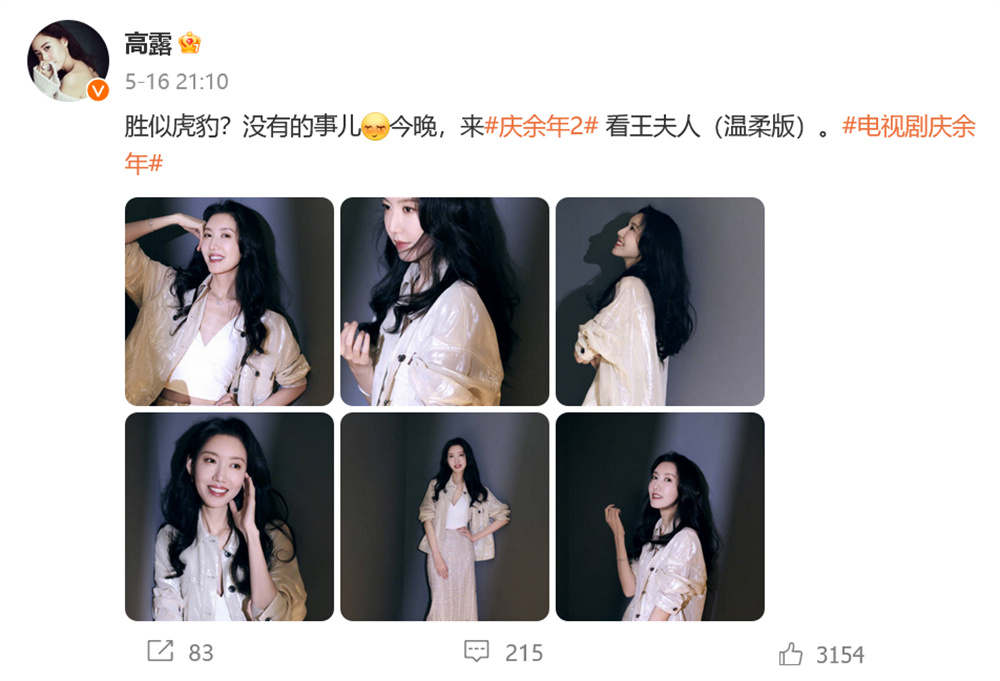This screenshot has height=681, width=1000.
Task: Click the comment count 215
Action: pos(524,653)
